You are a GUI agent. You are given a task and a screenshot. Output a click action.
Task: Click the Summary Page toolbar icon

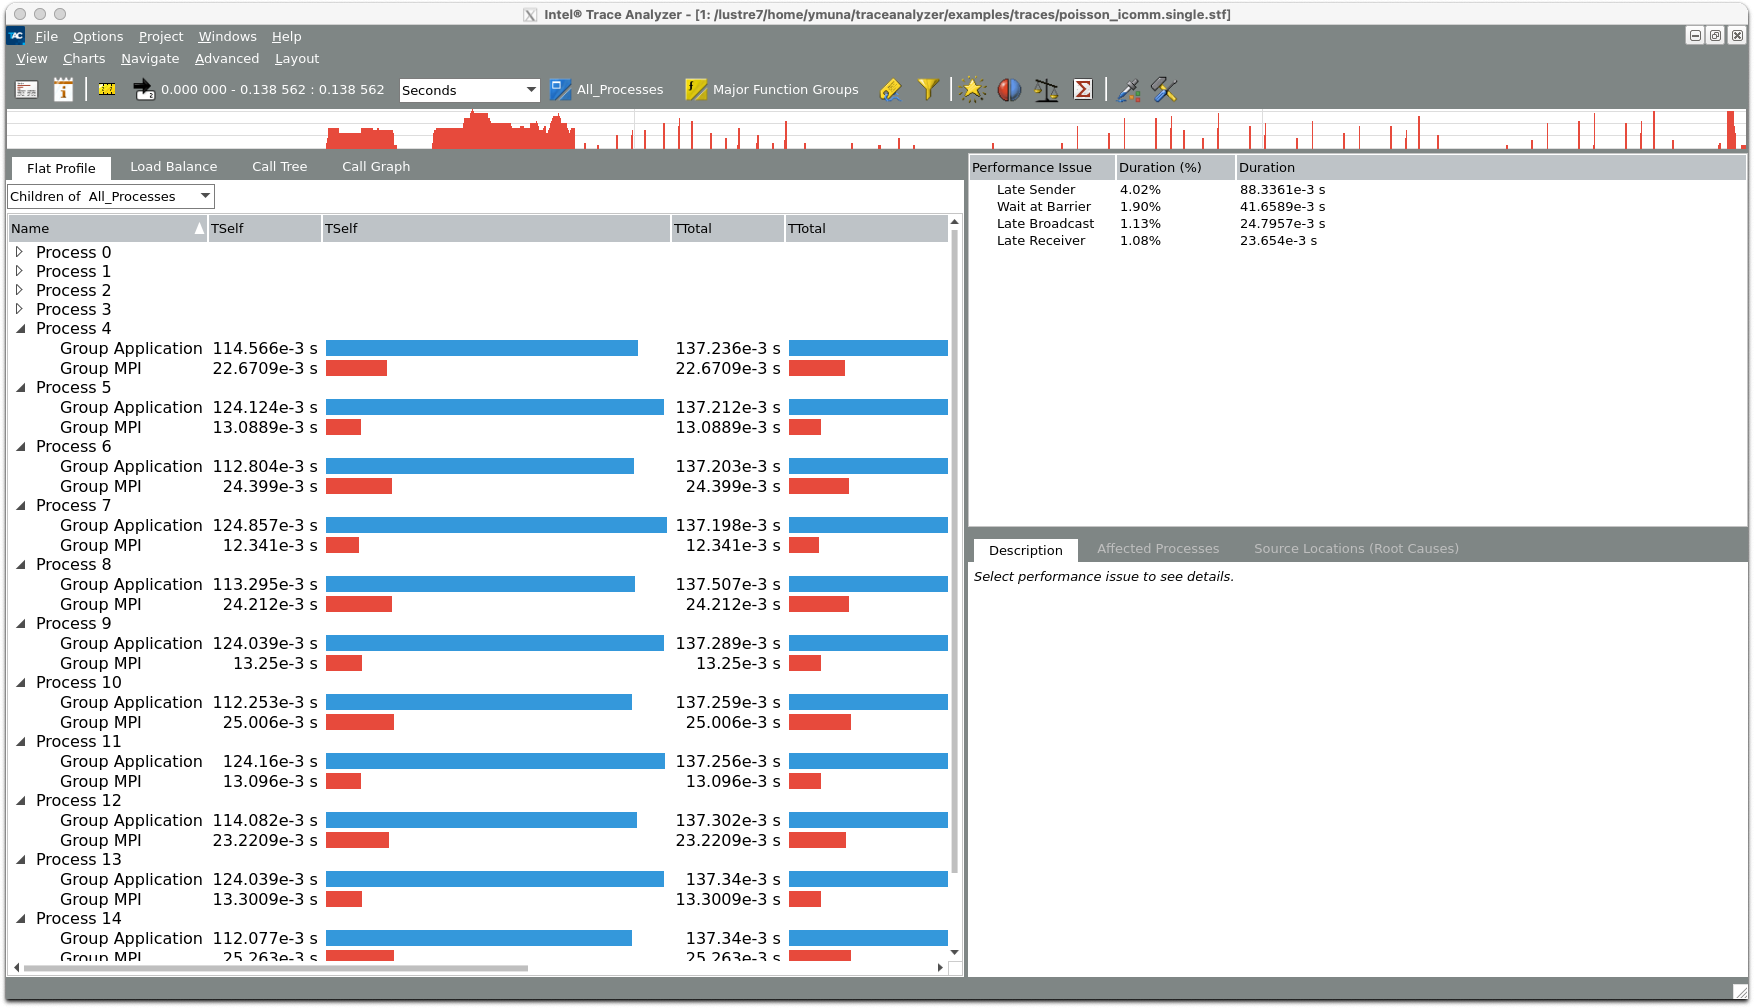click(27, 90)
